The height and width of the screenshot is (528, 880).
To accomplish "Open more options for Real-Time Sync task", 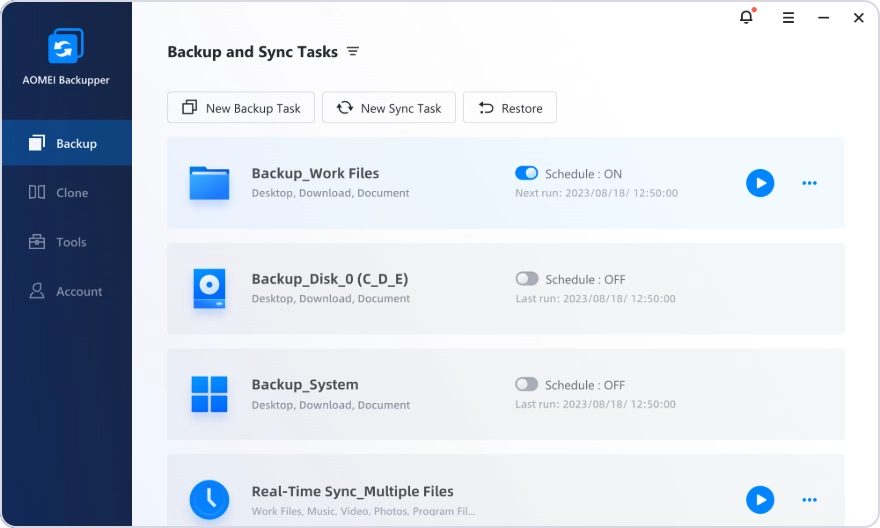I will [810, 500].
